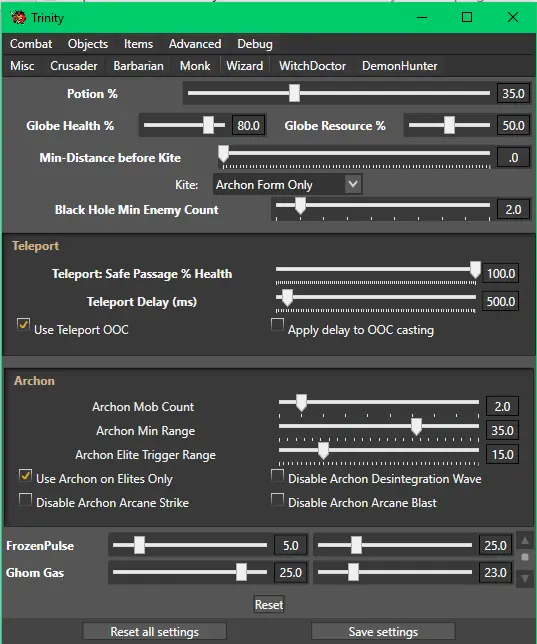Click the Potion % slider handle
This screenshot has height=644, width=537.
pos(294,93)
